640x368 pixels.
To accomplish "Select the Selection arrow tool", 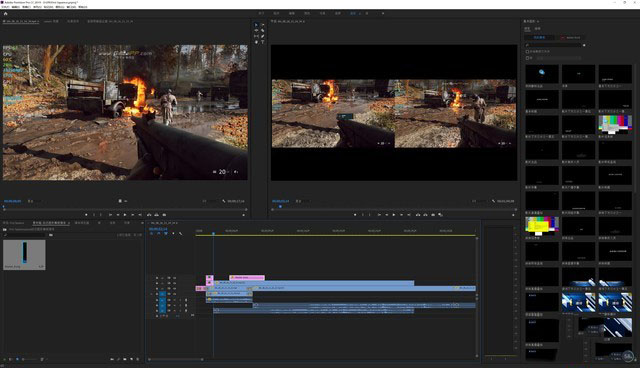I will (256, 25).
